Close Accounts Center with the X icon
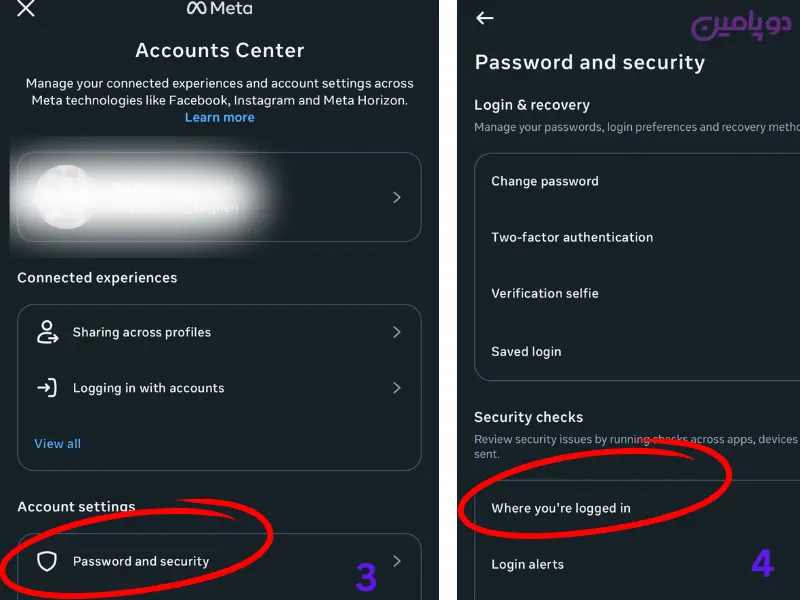 pos(26,9)
